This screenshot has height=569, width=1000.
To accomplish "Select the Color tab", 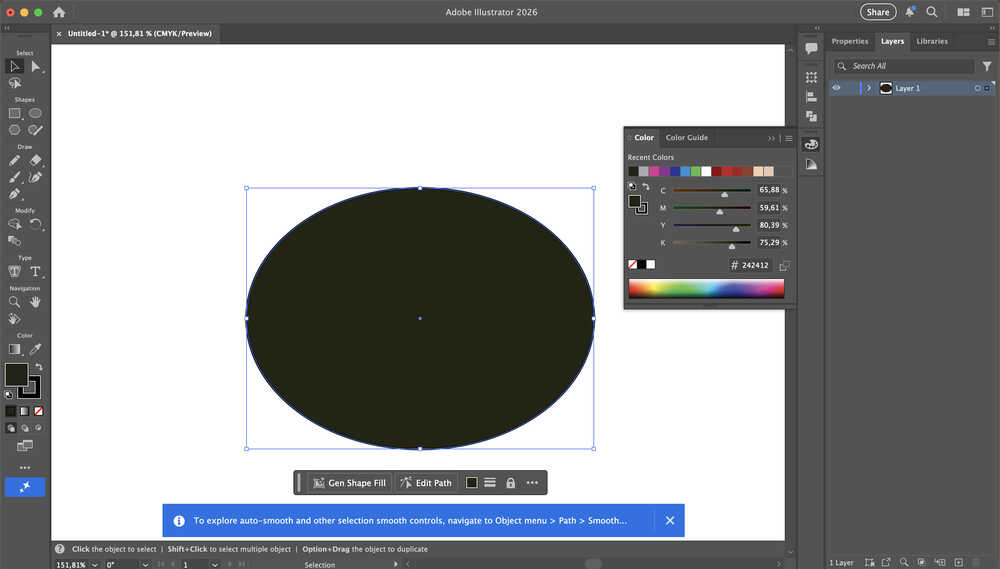I will click(x=643, y=138).
